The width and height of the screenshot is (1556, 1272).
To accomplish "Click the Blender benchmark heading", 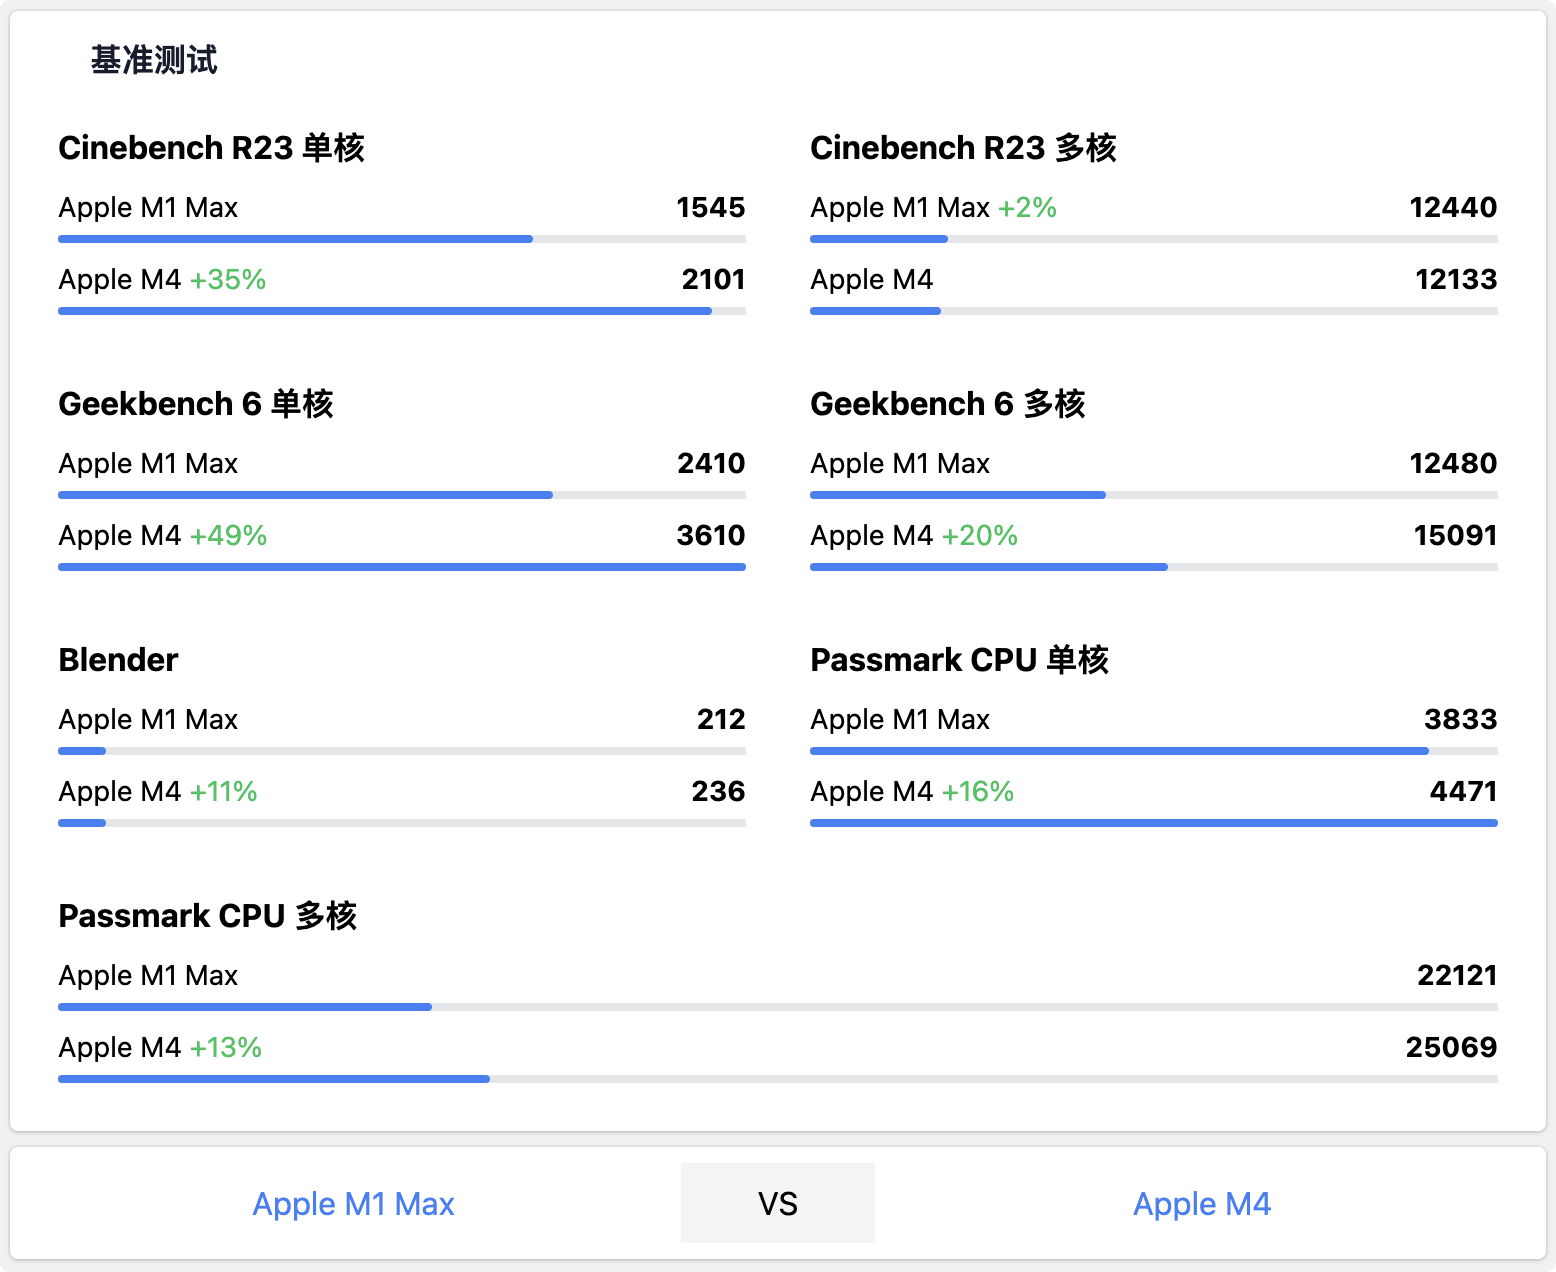I will click(118, 660).
